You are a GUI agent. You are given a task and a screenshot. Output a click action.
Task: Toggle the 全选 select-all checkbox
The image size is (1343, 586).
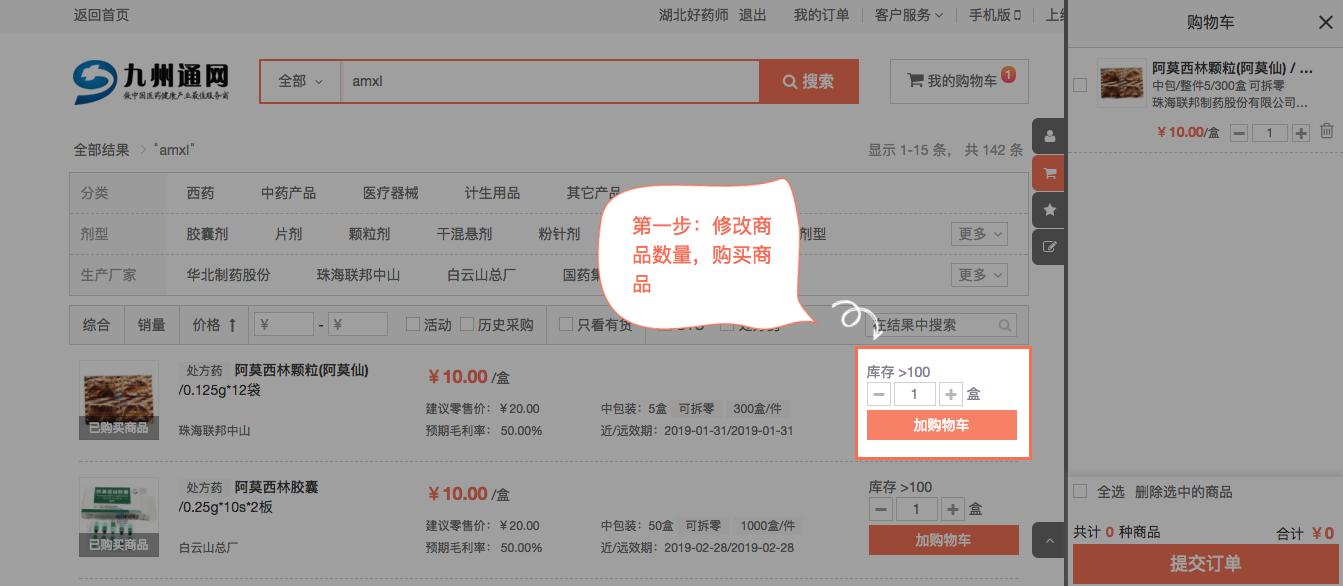(1080, 492)
